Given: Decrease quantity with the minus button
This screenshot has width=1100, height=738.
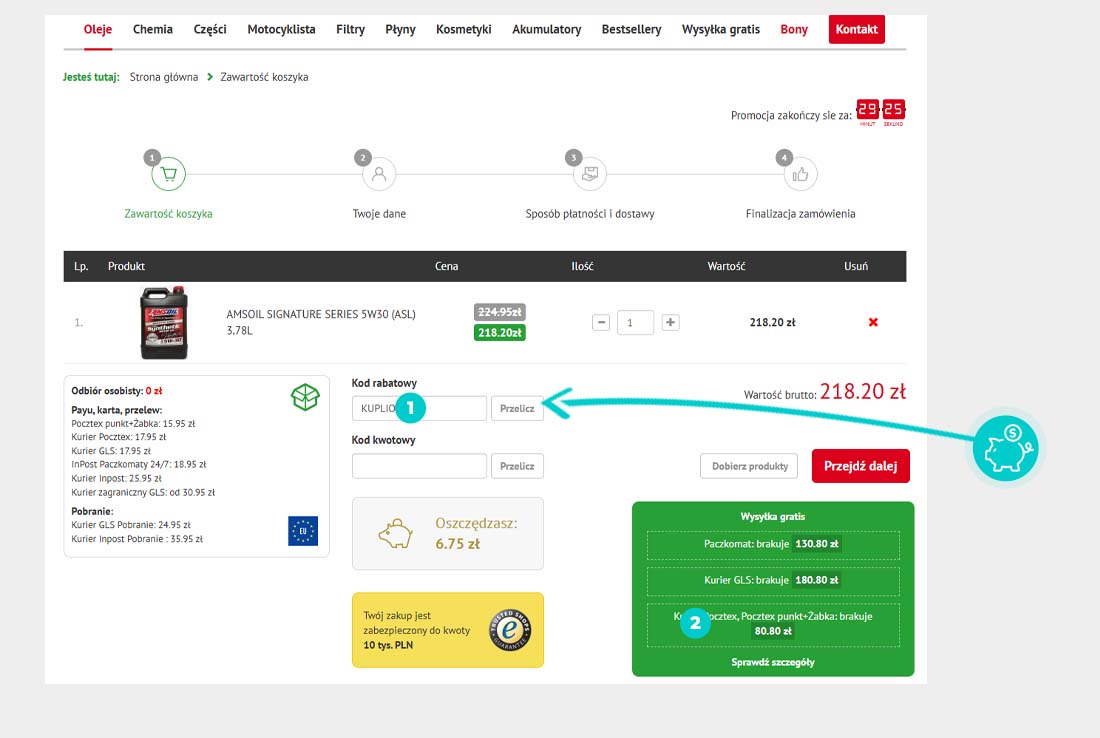Looking at the screenshot, I should point(601,322).
